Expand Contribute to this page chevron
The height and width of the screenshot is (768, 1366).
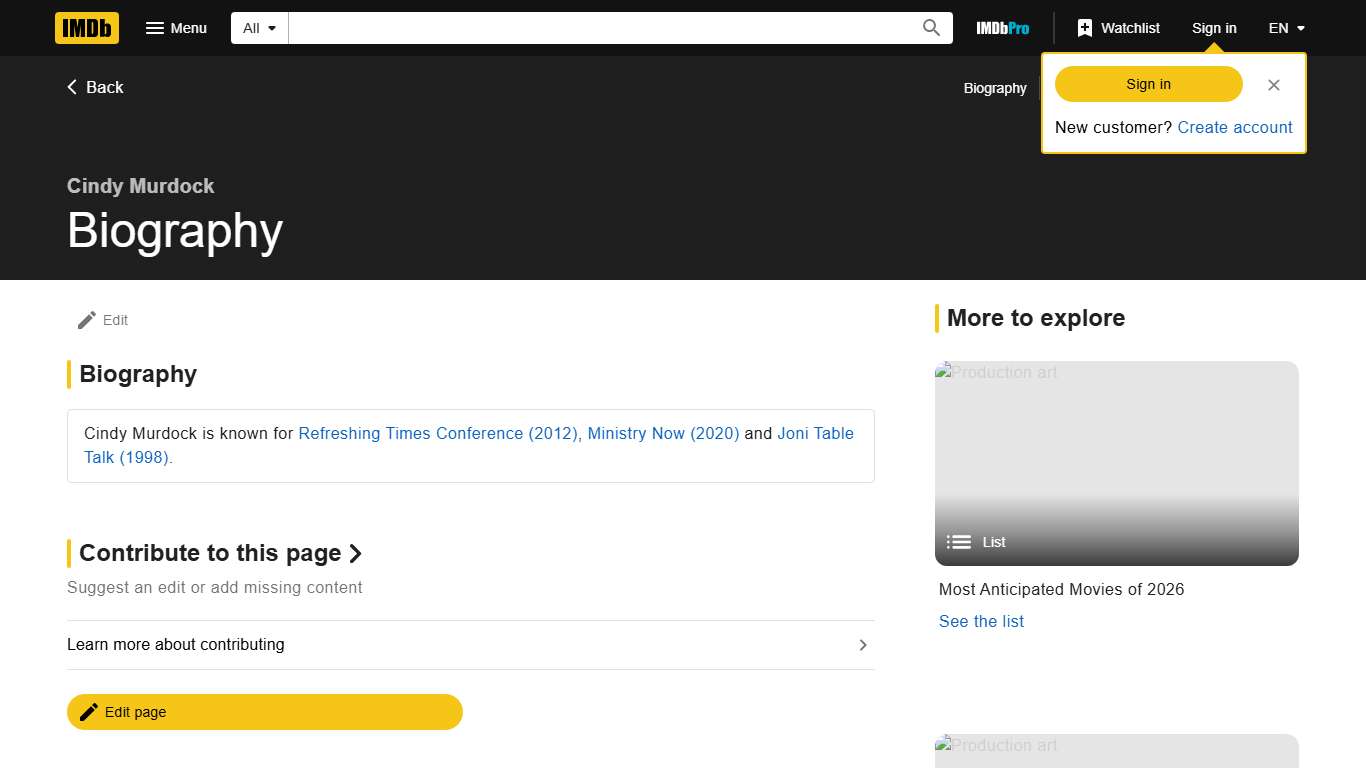coord(355,553)
